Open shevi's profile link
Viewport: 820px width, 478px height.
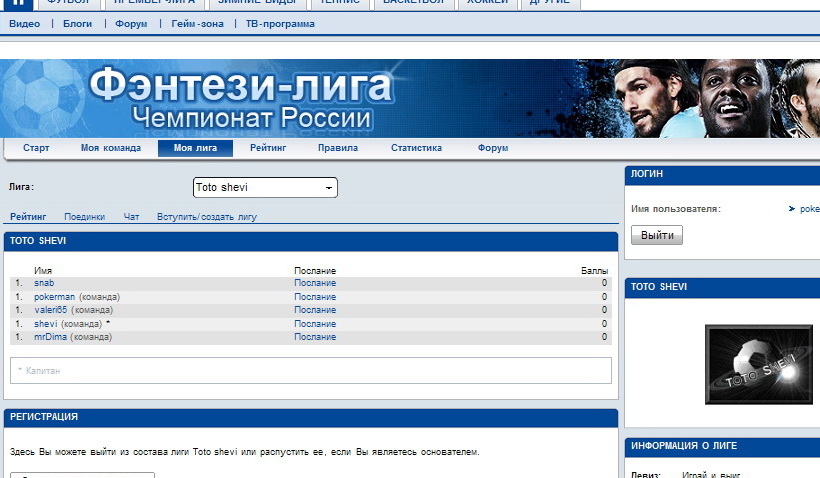(x=45, y=324)
